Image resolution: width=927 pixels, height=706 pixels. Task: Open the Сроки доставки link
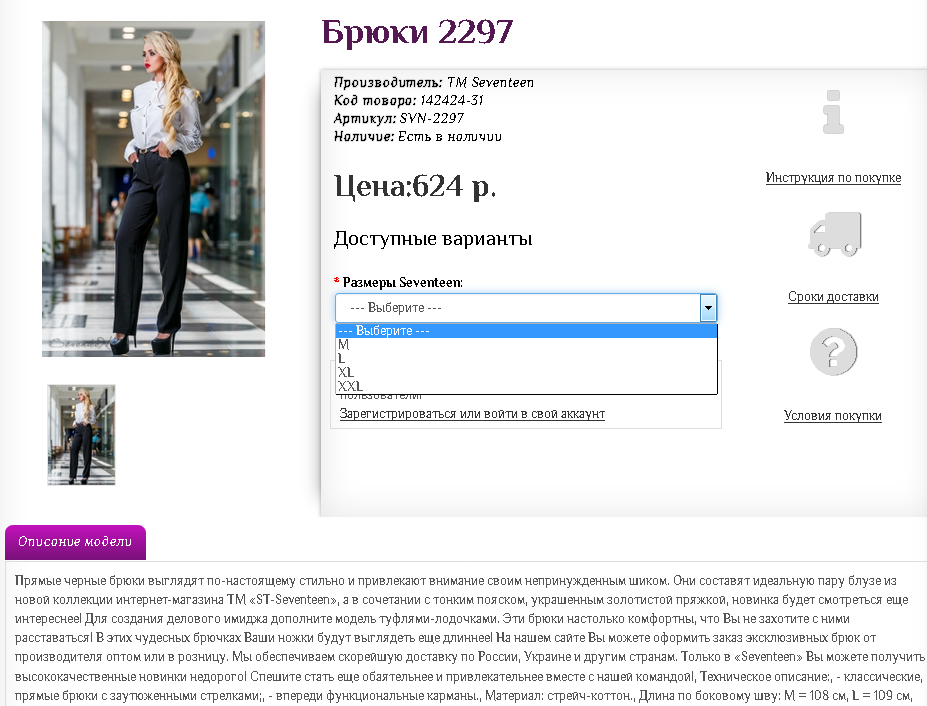(x=833, y=297)
